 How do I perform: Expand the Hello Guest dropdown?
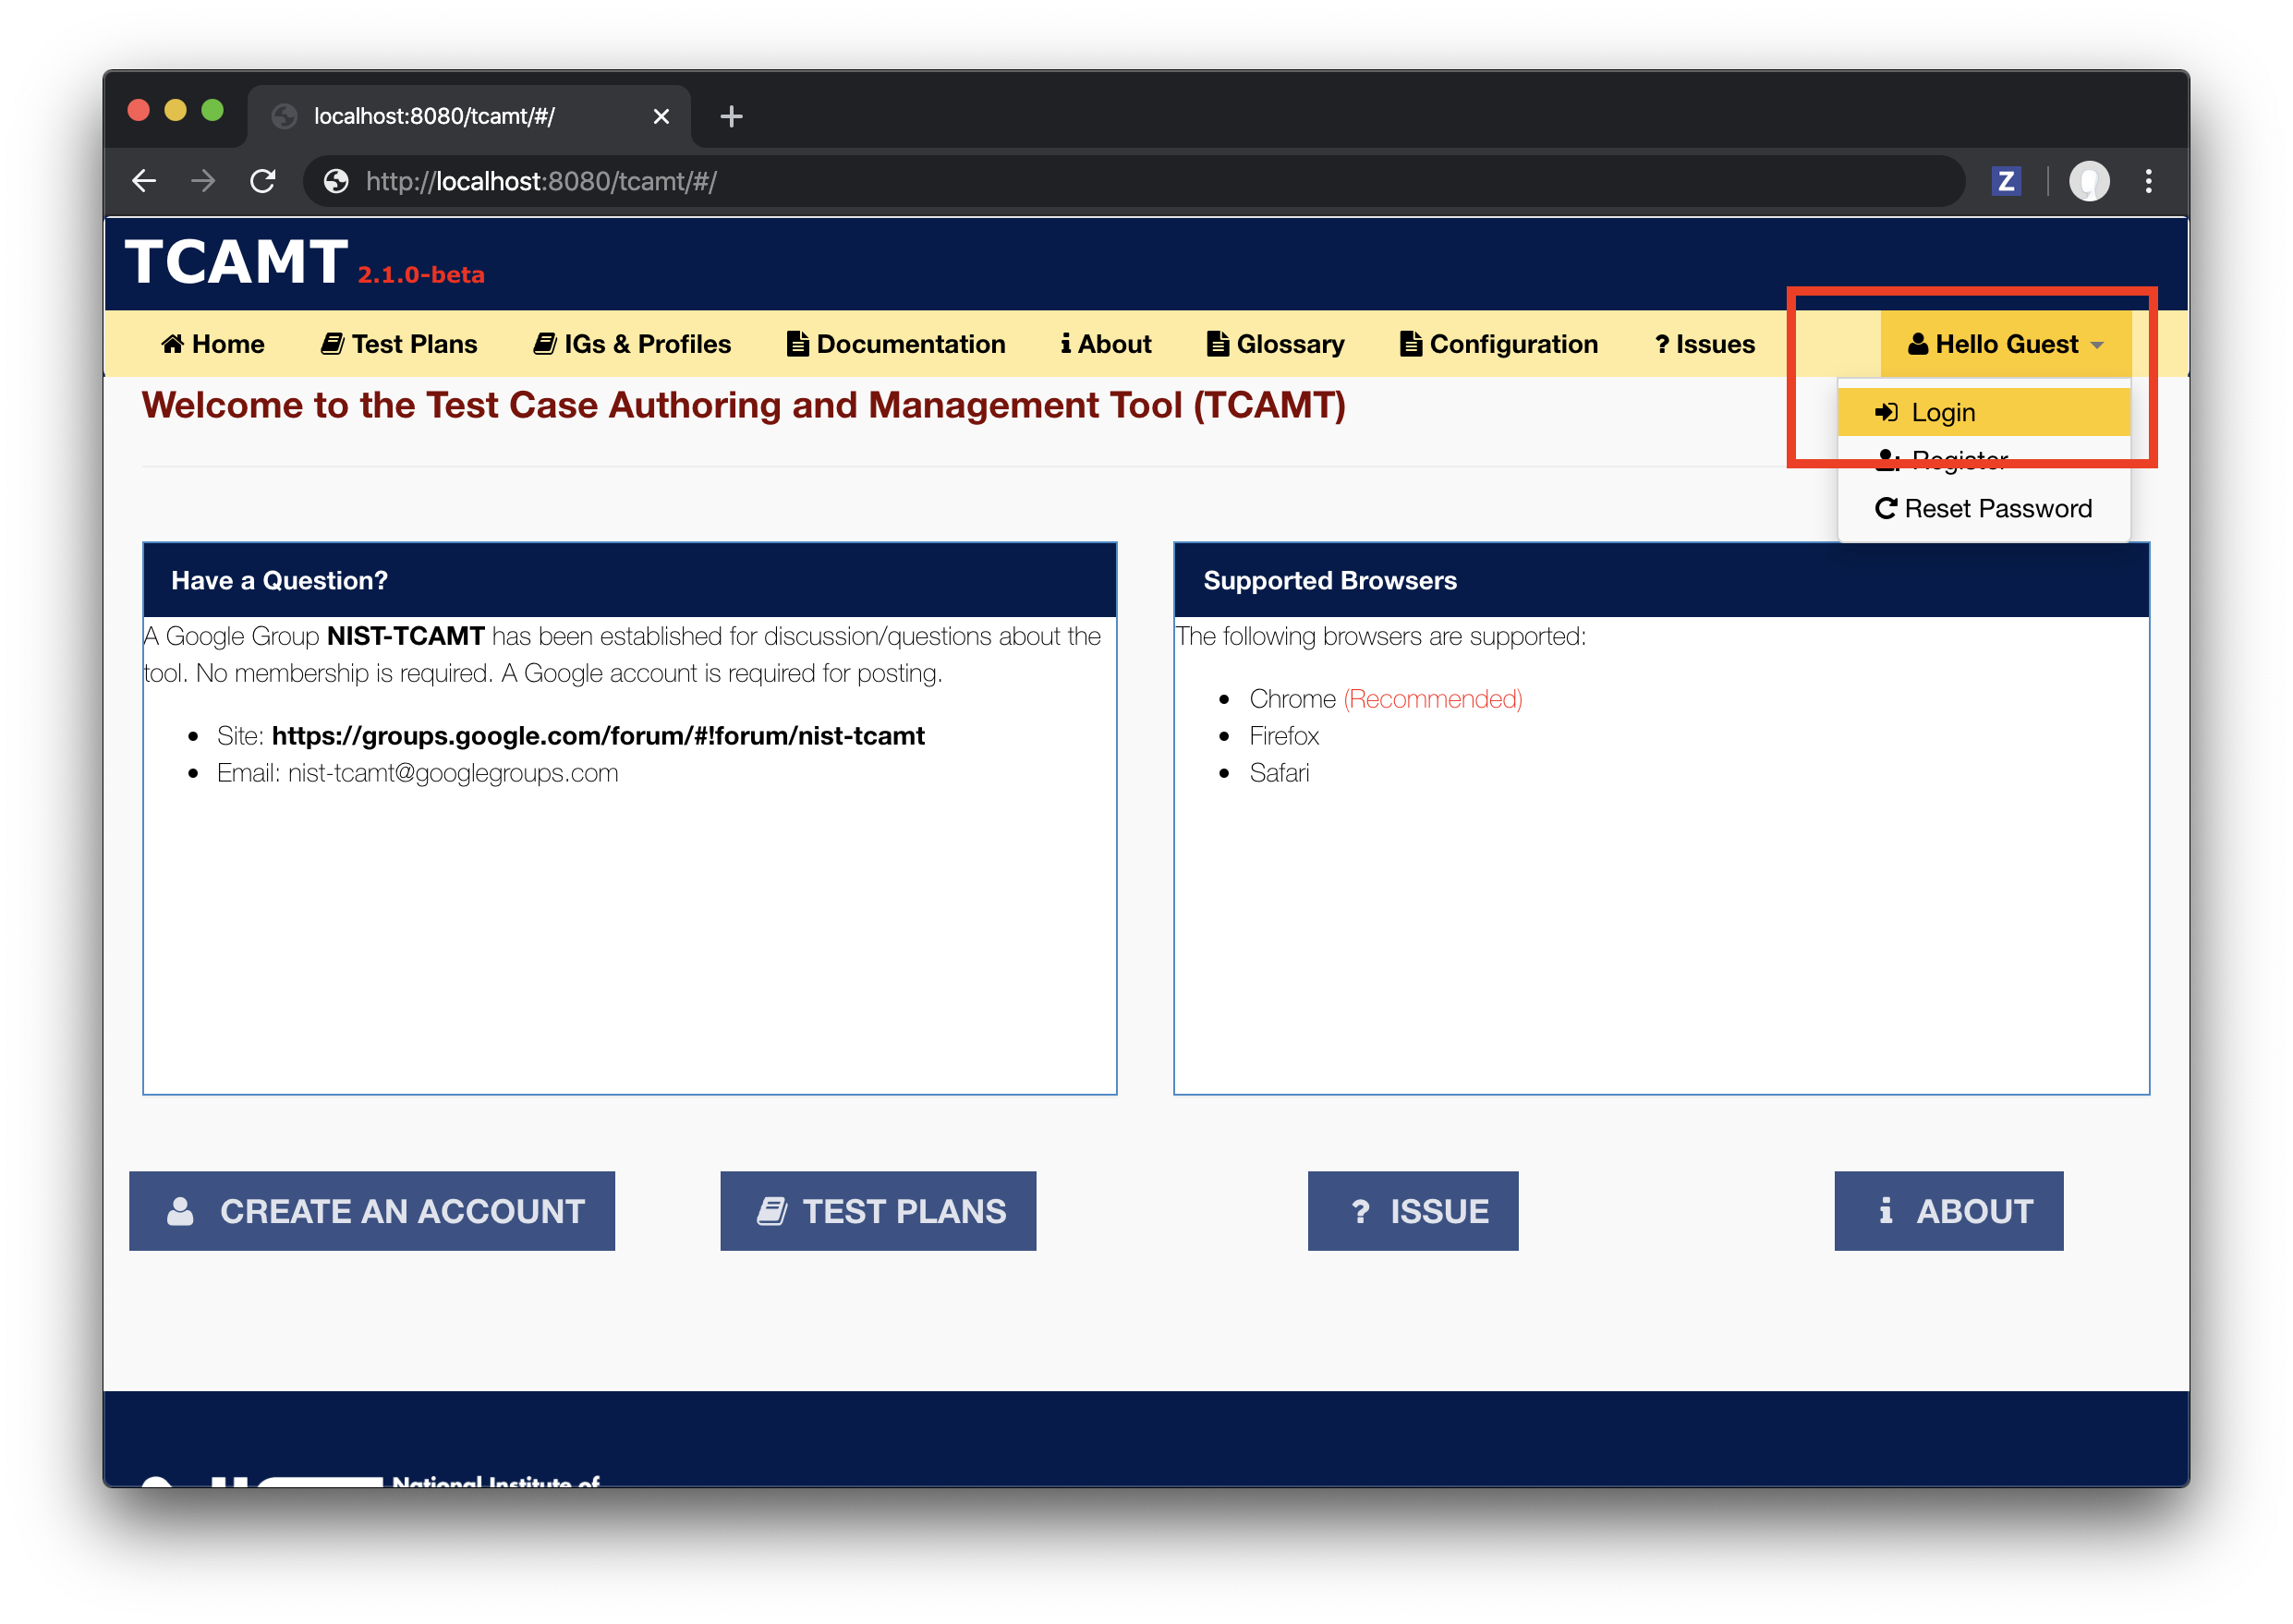click(2005, 344)
